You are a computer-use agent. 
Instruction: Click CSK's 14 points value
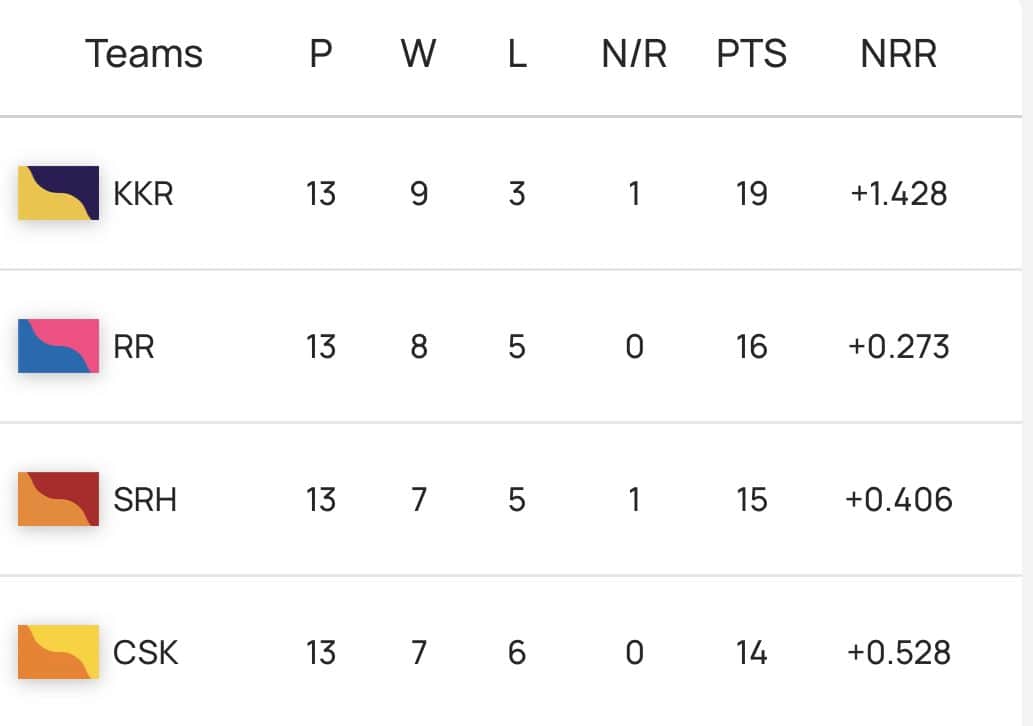(x=751, y=652)
